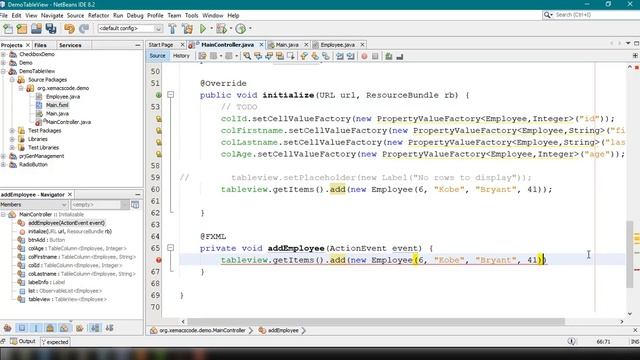This screenshot has height=360, width=640.
Task: Click the Output button in status bar
Action: pos(23,341)
